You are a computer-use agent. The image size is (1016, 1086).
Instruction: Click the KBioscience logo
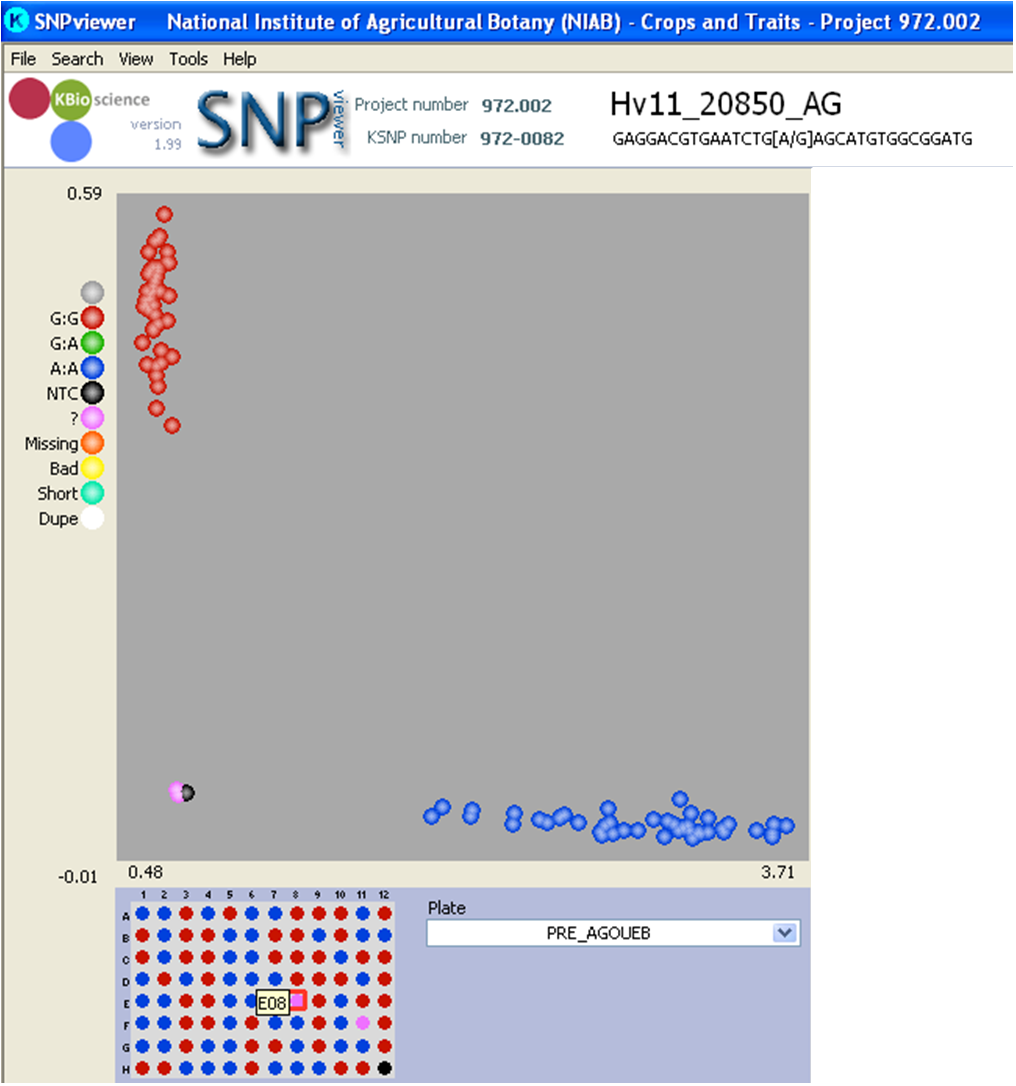click(x=80, y=119)
